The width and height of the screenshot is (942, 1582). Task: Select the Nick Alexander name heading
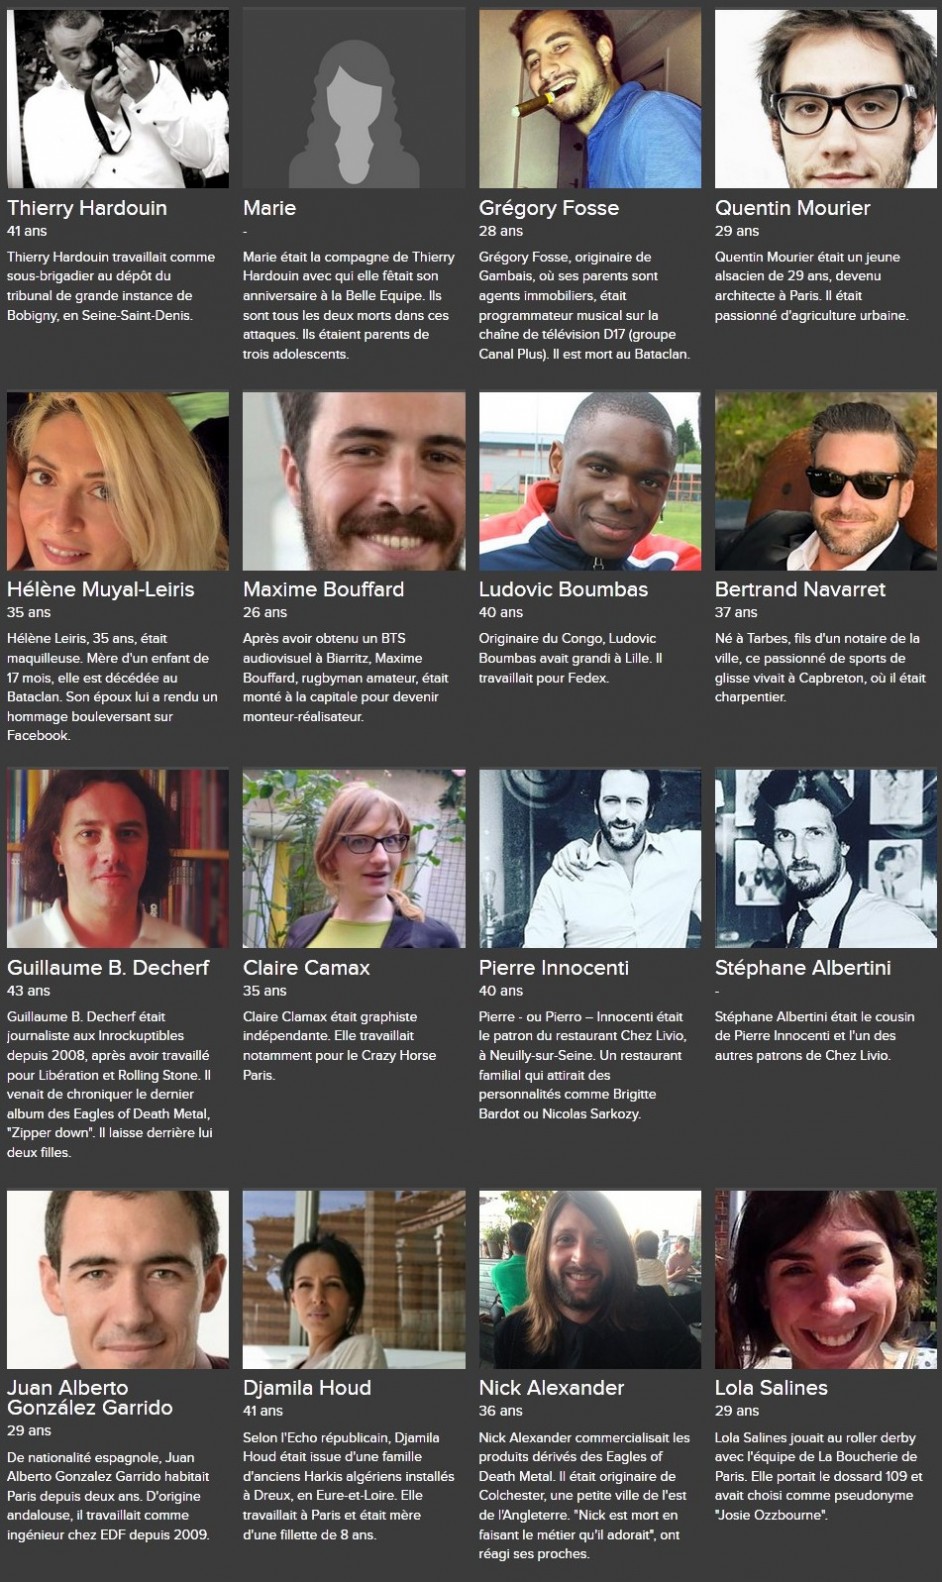[x=551, y=1388]
